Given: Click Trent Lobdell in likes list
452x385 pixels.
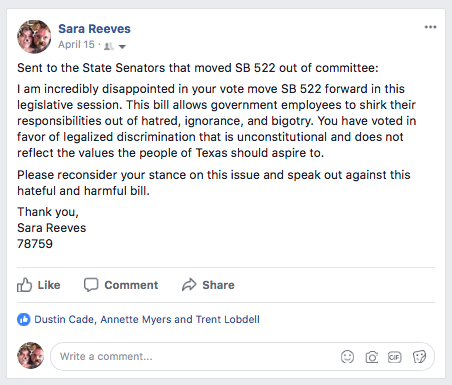Looking at the screenshot, I should (x=228, y=319).
